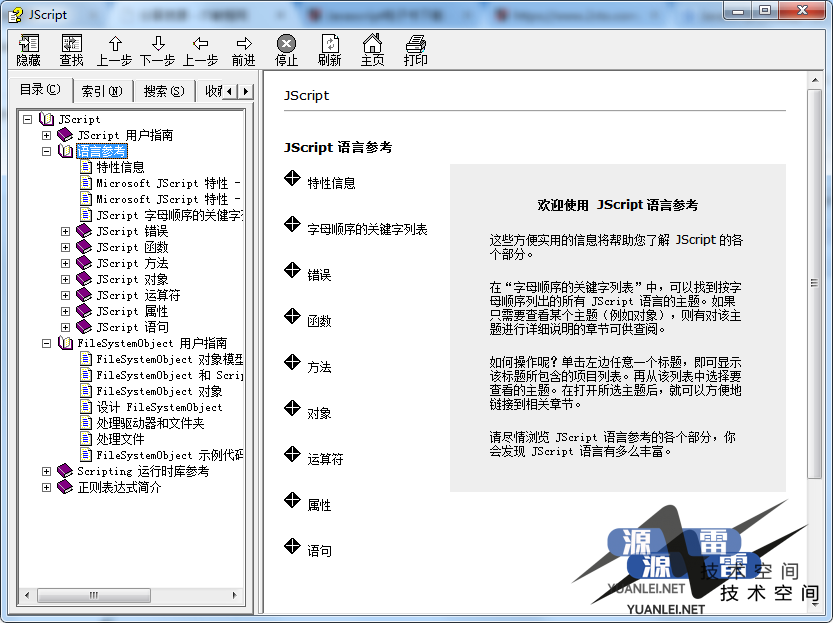Click the content pane vertical scrollbar thumb
This screenshot has width=833, height=623.
click(814, 283)
